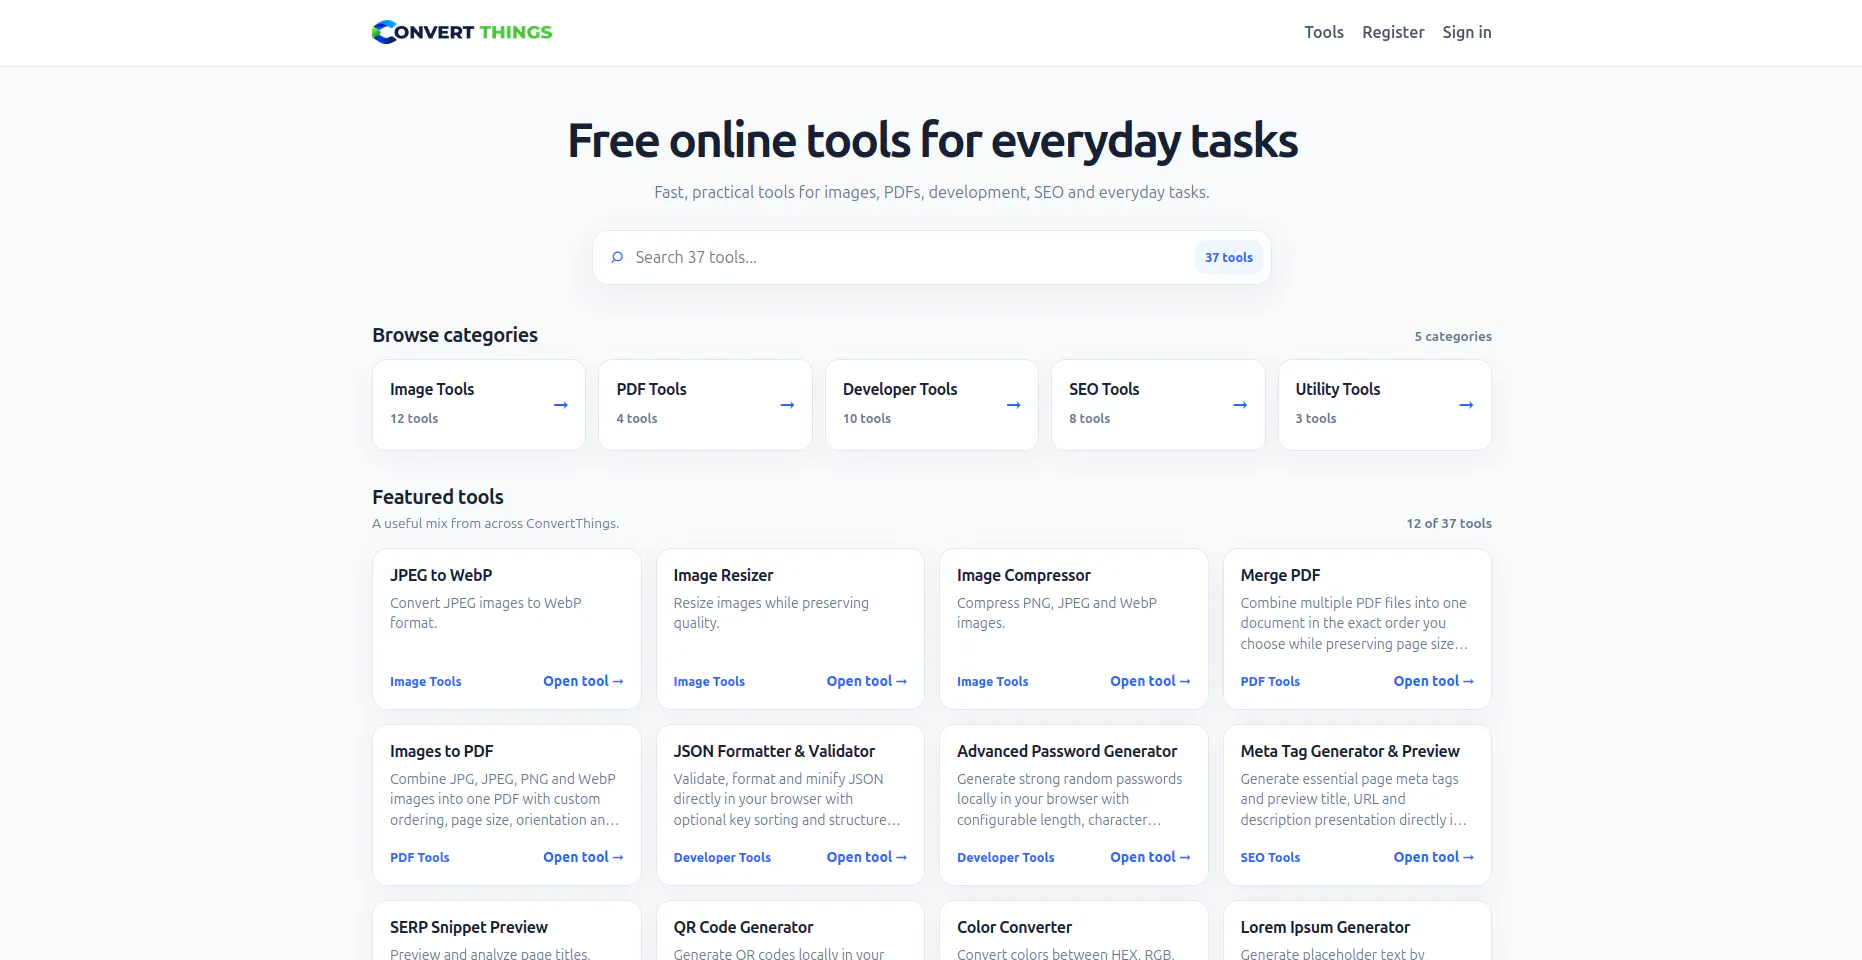
Task: Open the SERP Snippet Preview card
Action: coord(507,931)
